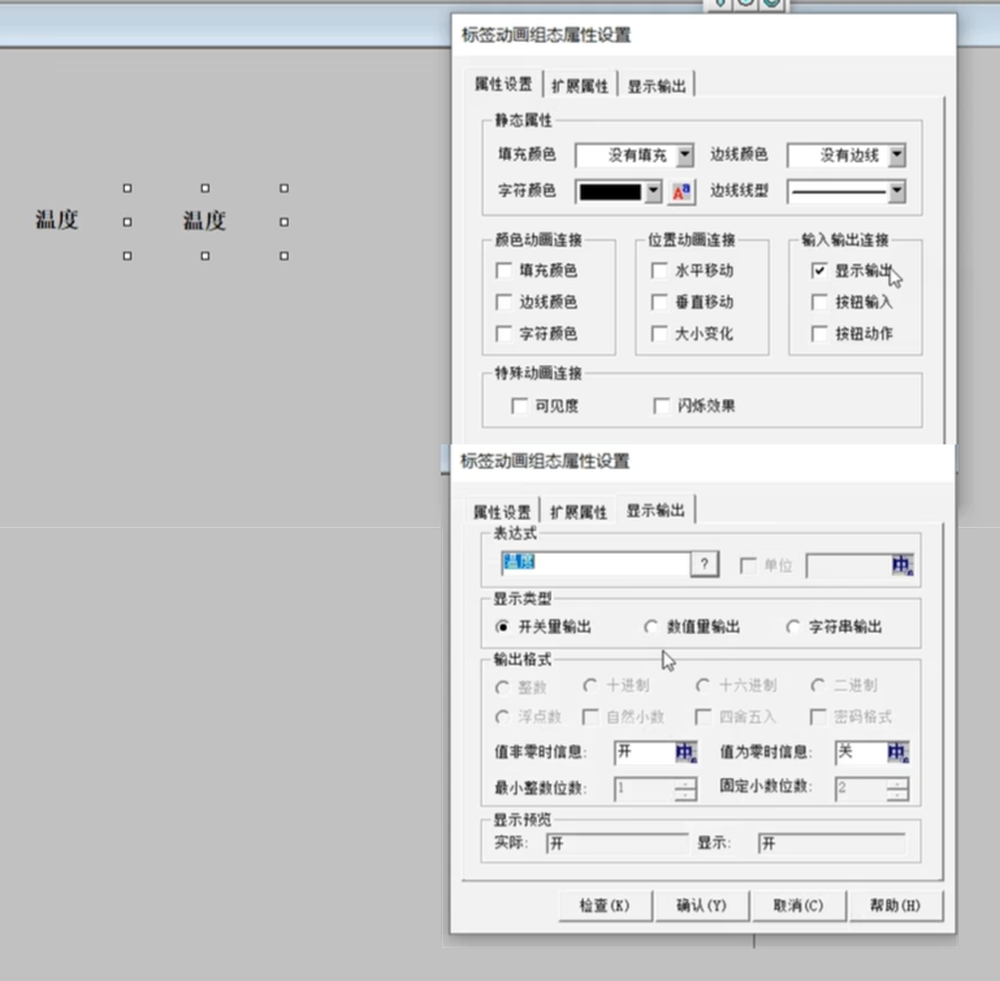Select the 数值量输出 radio button
The width and height of the screenshot is (1000, 981).
[x=651, y=627]
